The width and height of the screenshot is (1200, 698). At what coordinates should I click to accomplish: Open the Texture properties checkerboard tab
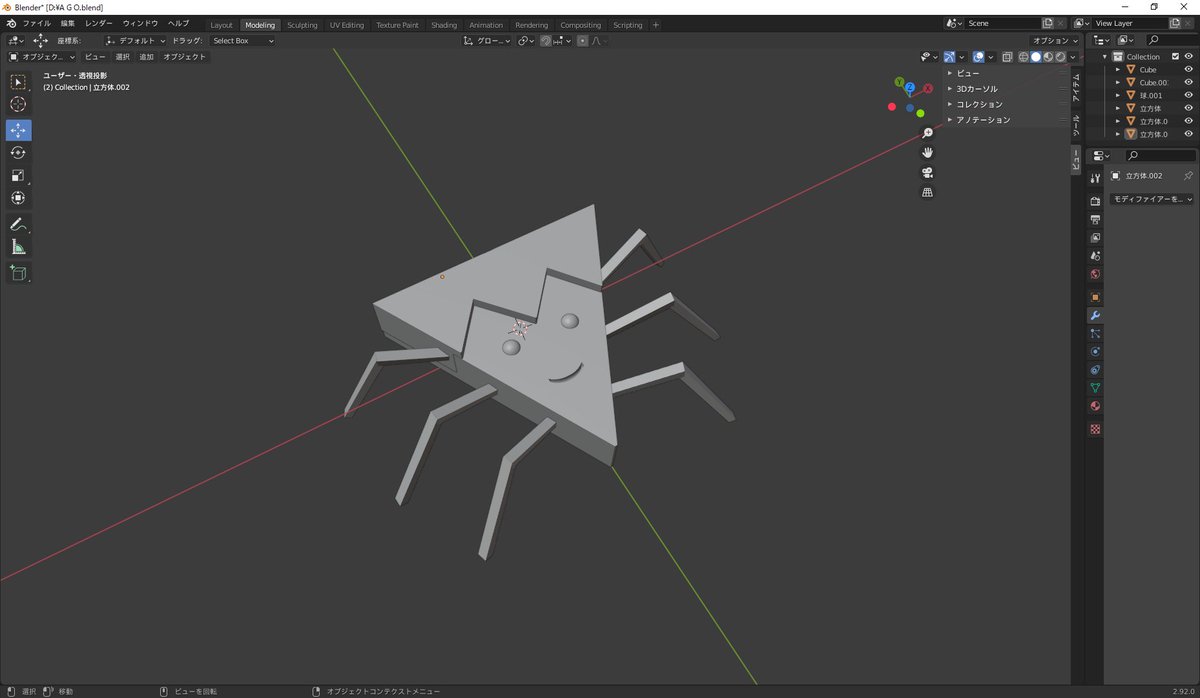tap(1095, 428)
